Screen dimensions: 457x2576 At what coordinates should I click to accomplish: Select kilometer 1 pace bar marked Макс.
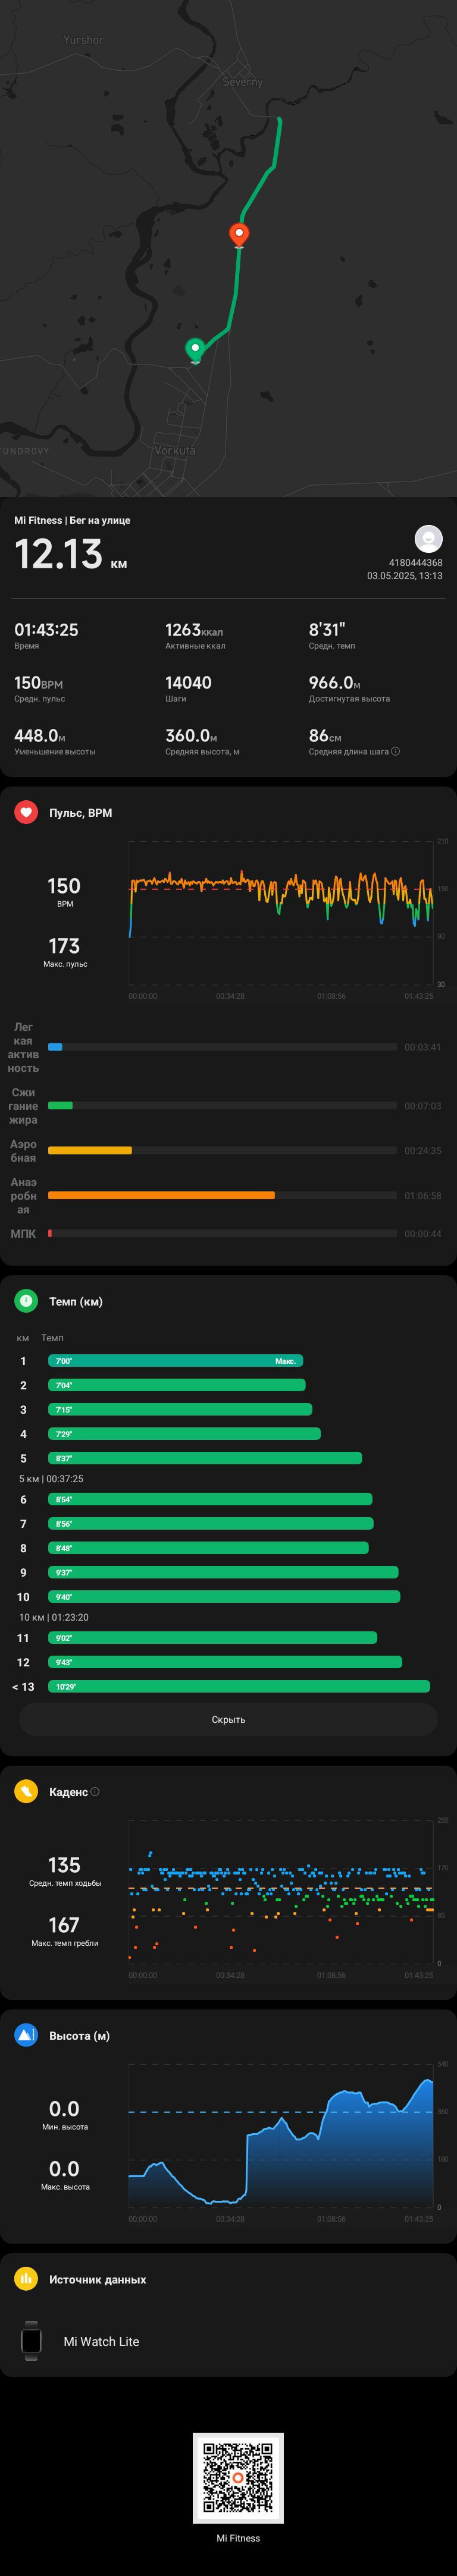point(175,1360)
